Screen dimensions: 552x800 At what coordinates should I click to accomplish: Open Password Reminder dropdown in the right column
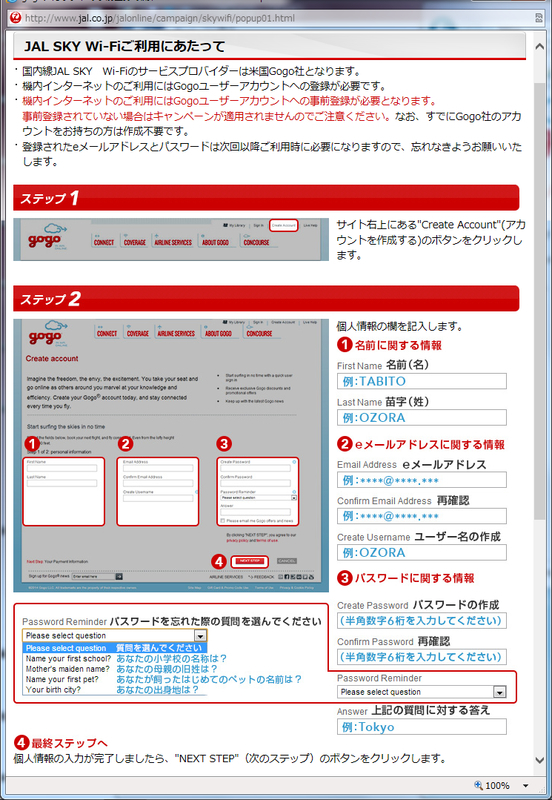[x=421, y=692]
